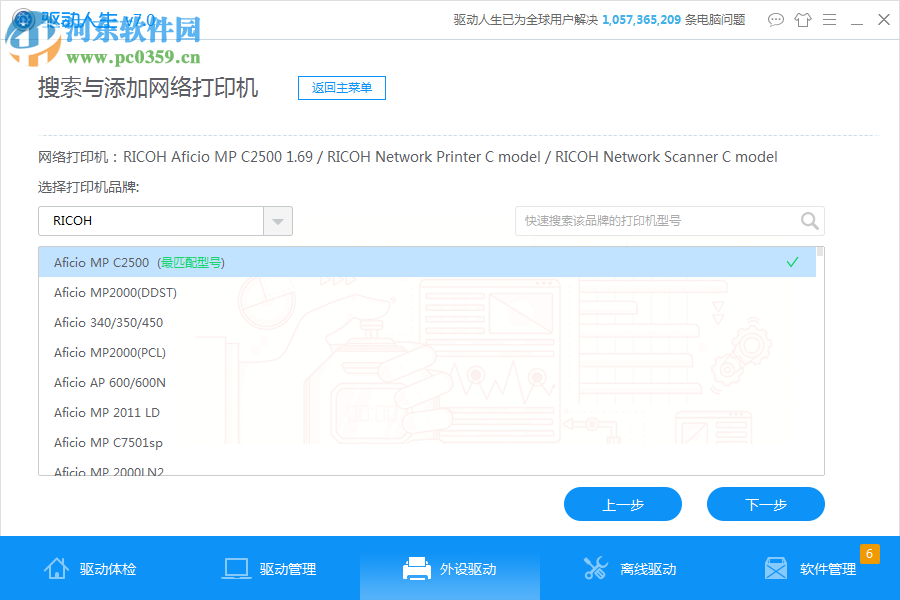Click the envelope icon on 软件管理
The width and height of the screenshot is (900, 600).
coord(776,567)
